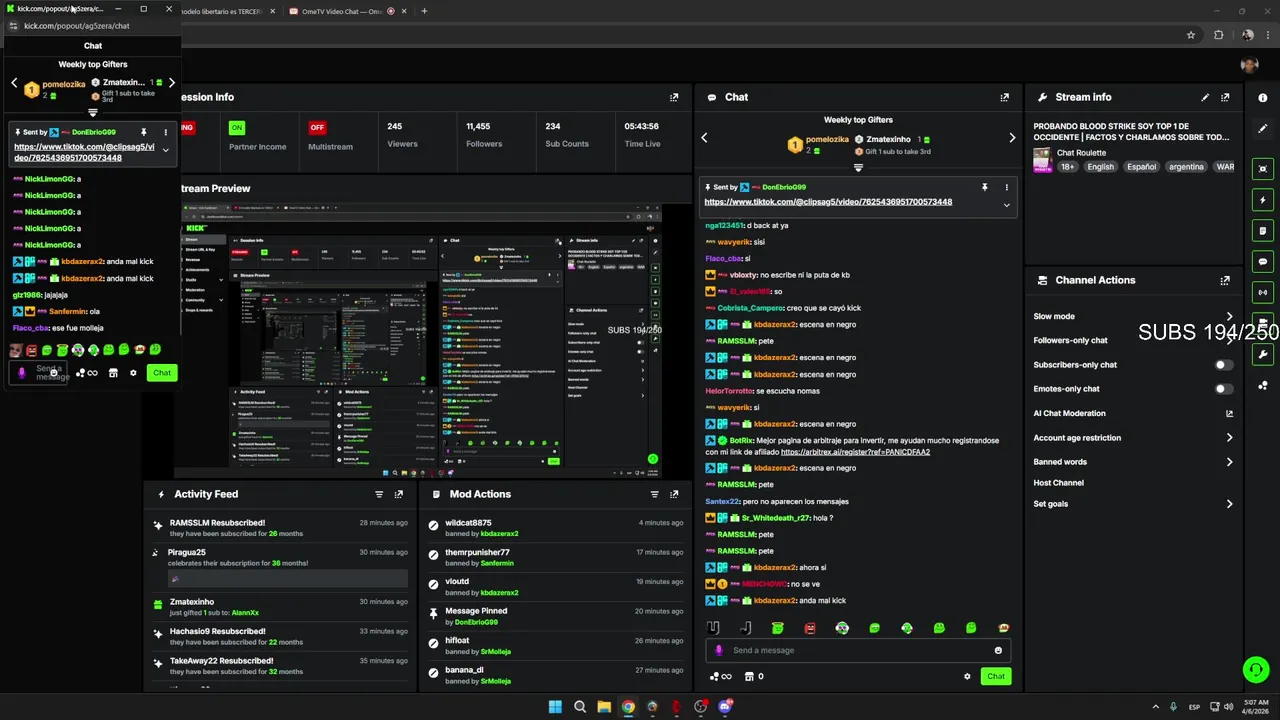
Task: Toggle the Multistream OFF indicator
Action: coord(317,128)
